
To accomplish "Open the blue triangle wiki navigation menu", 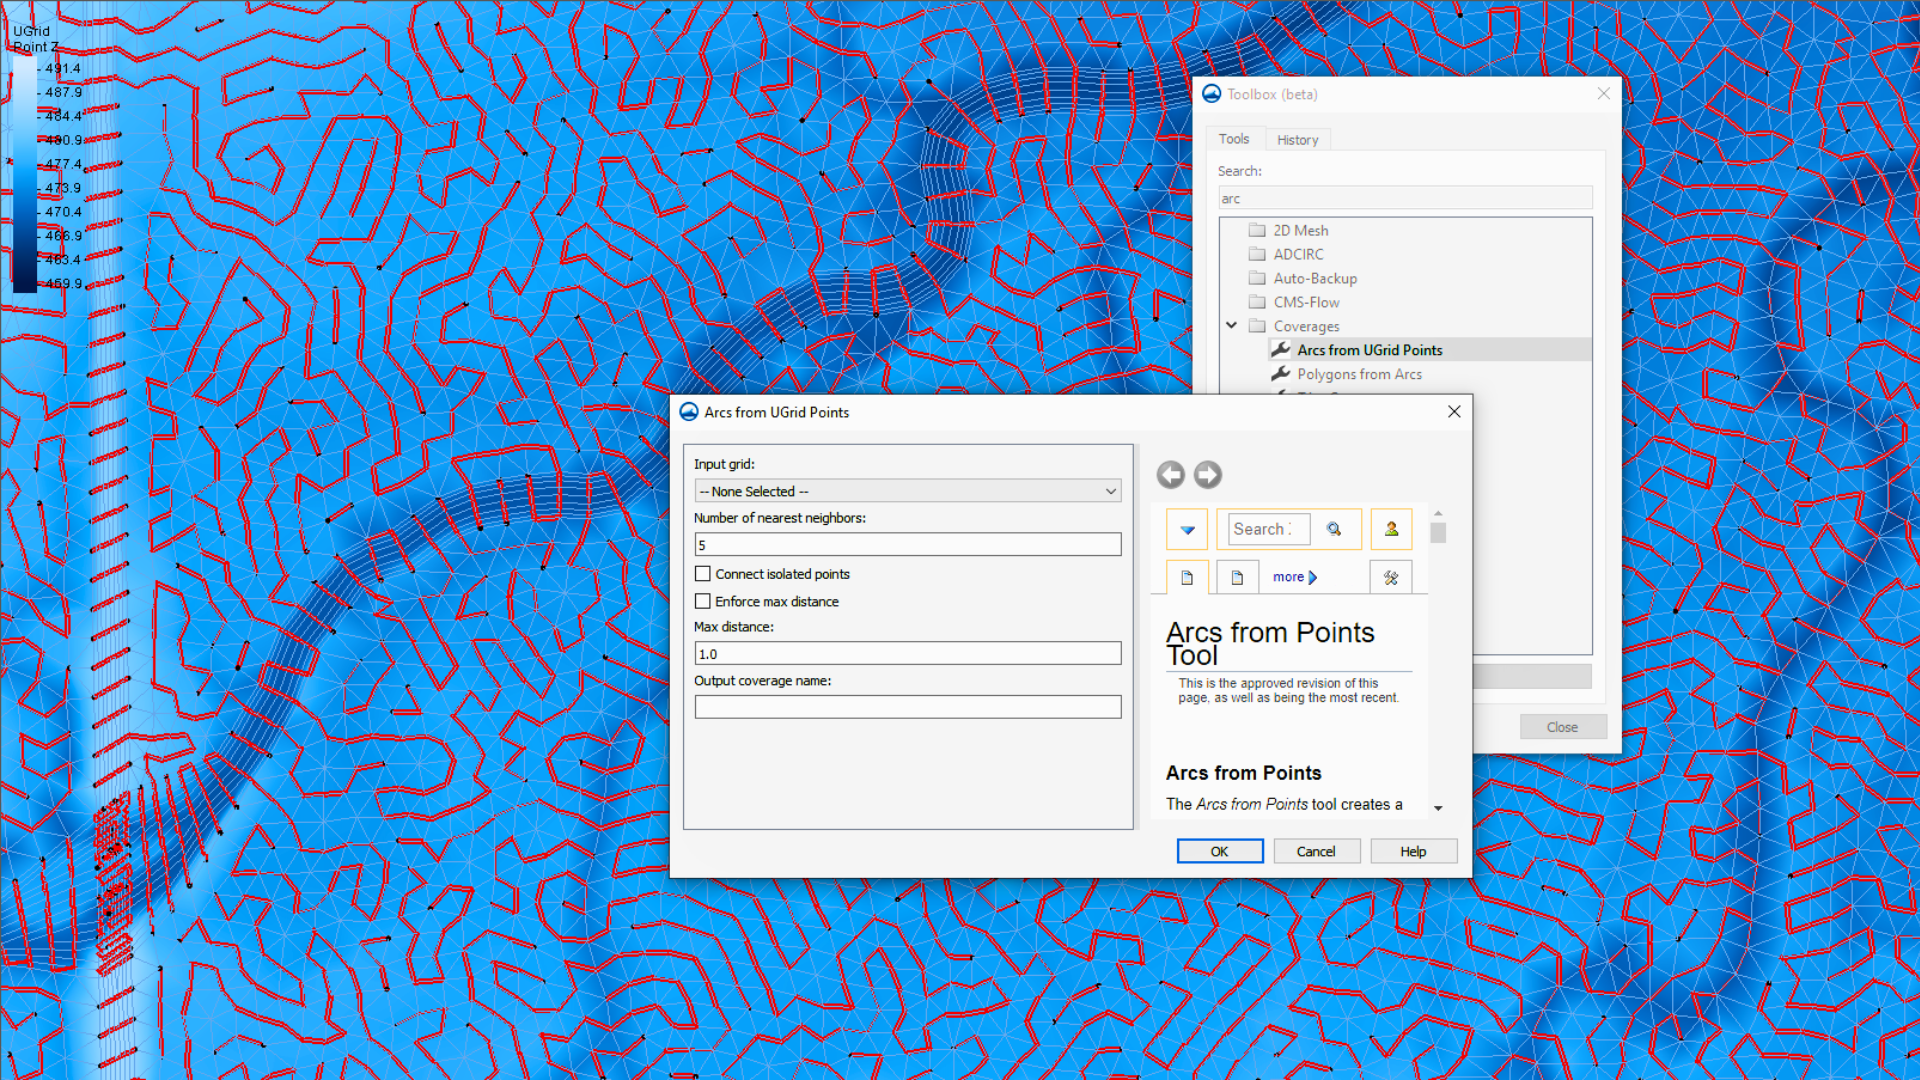I will pyautogui.click(x=1187, y=529).
